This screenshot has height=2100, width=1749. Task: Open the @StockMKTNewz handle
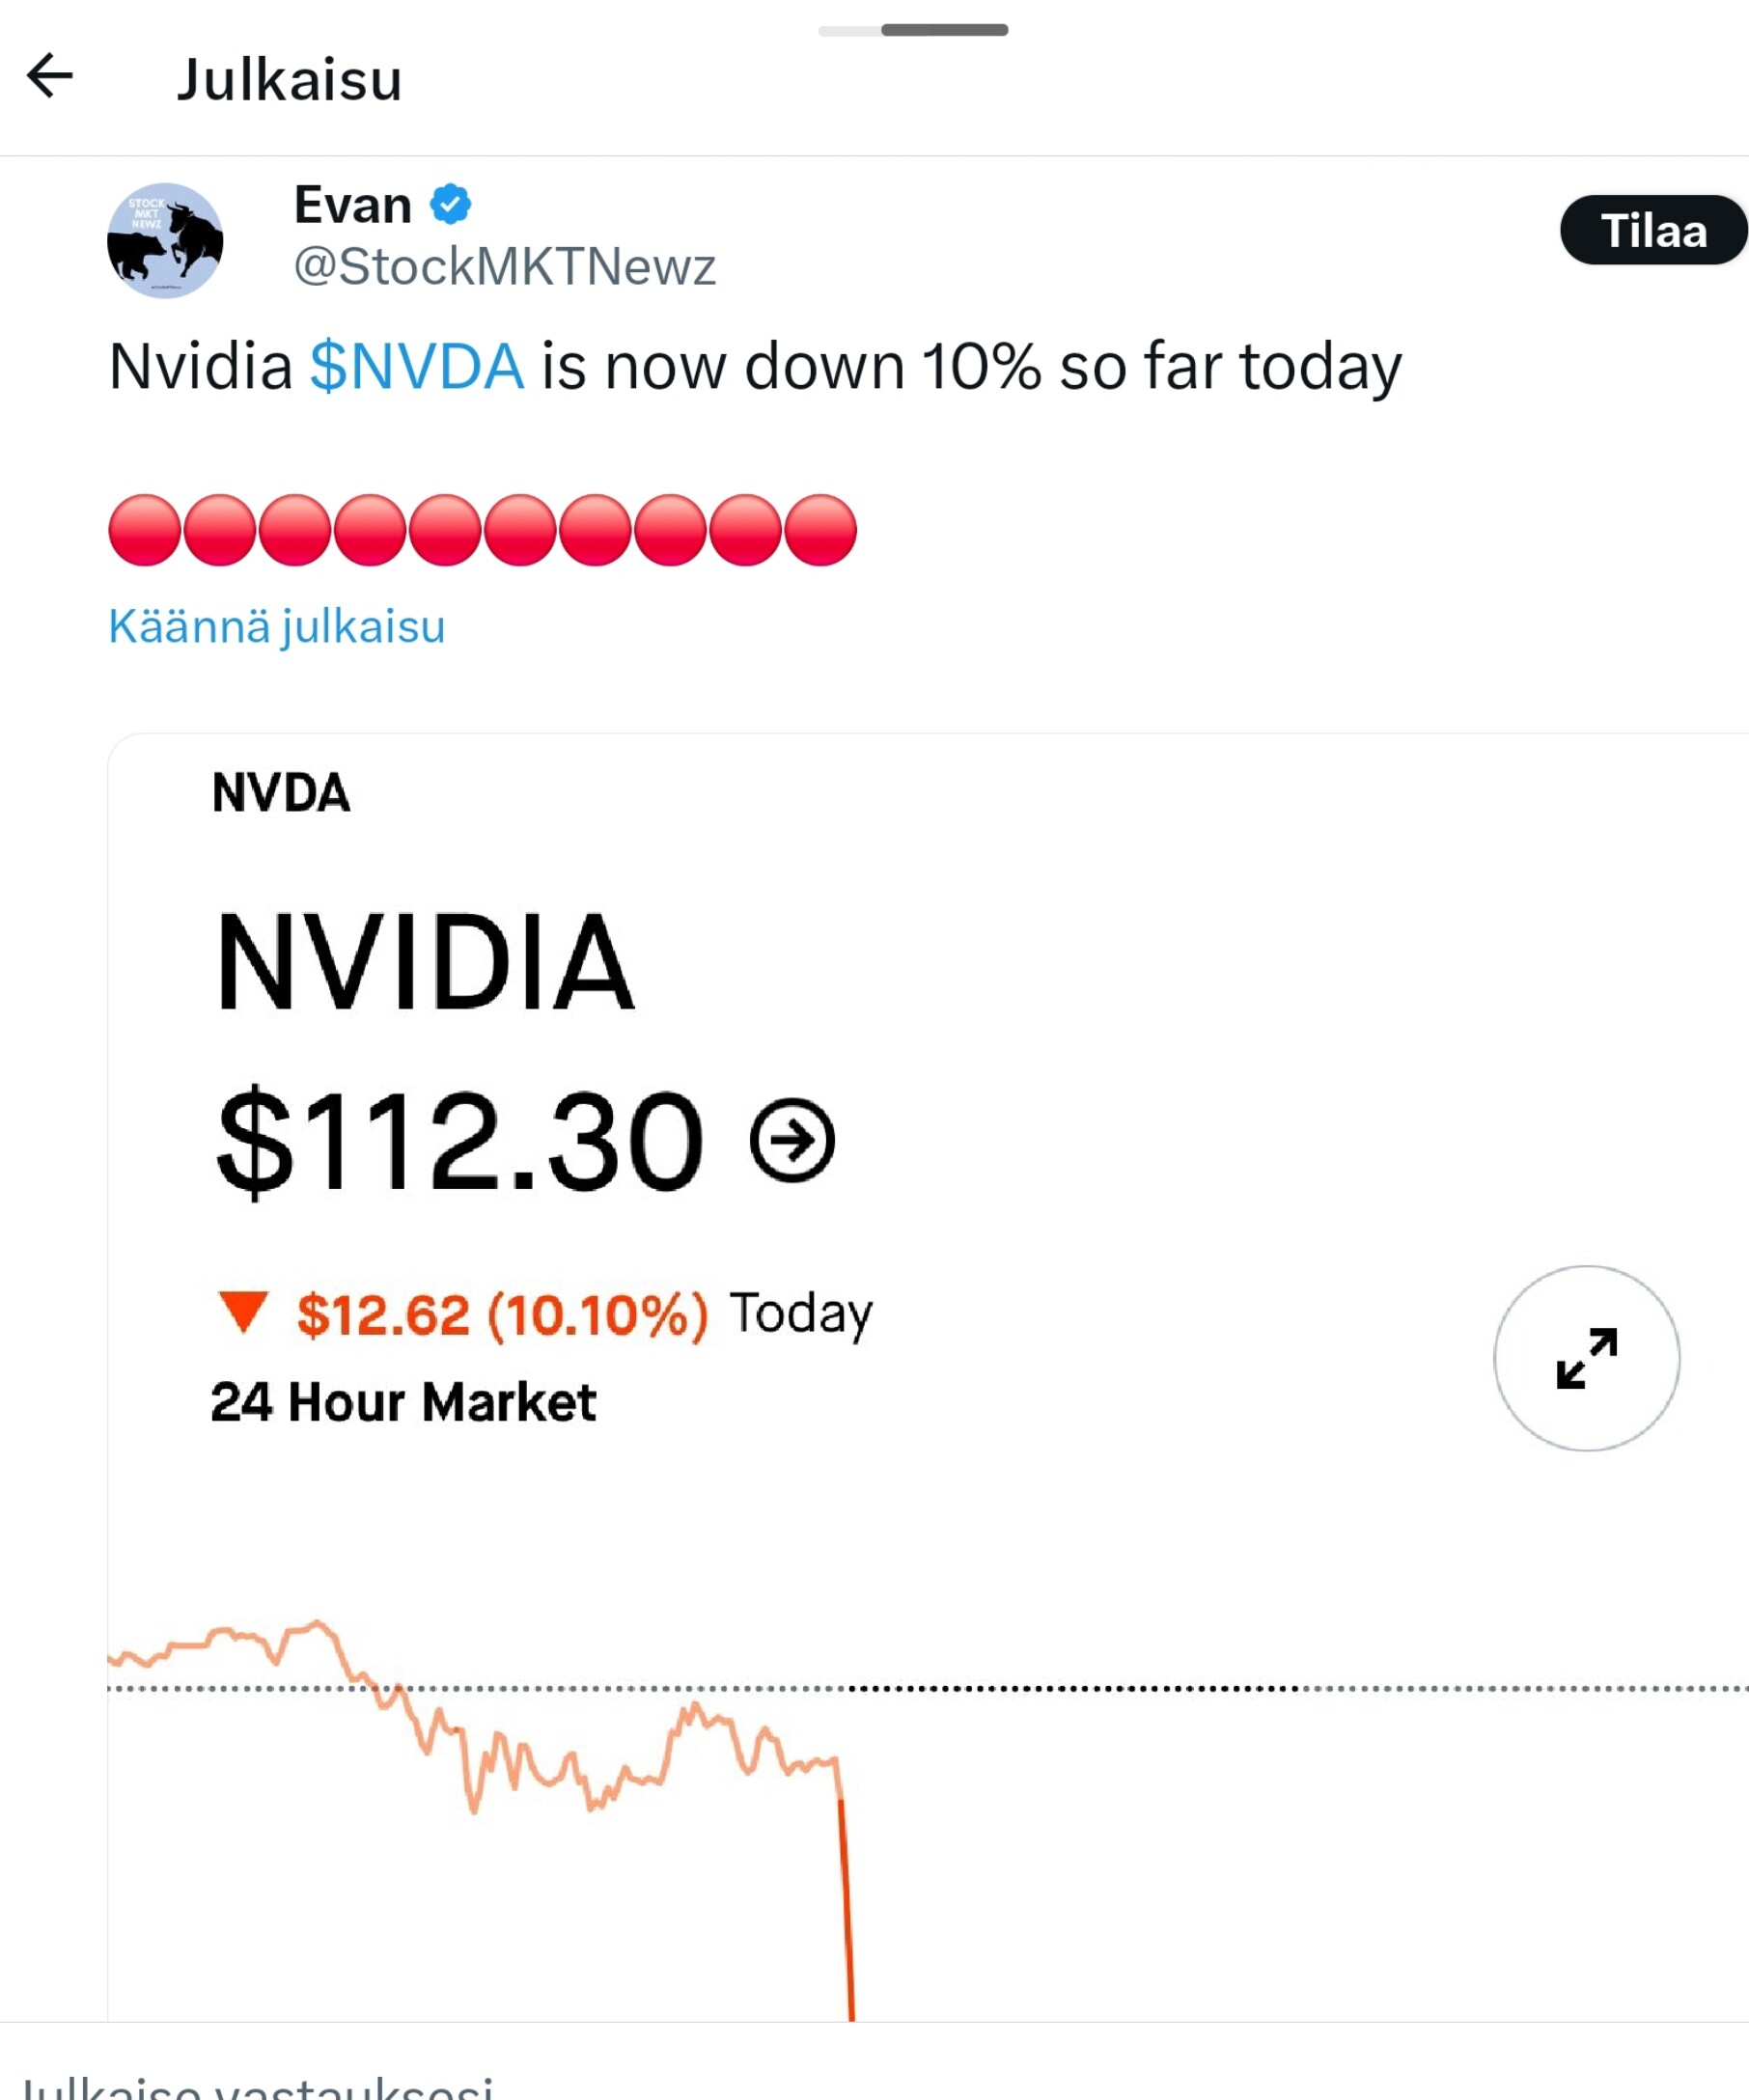pyautogui.click(x=505, y=267)
